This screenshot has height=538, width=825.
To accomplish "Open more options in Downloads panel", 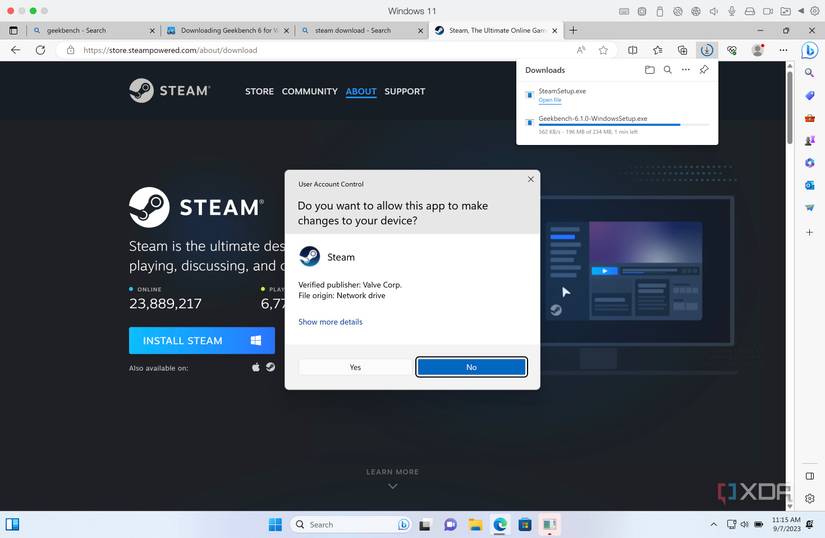I will click(686, 69).
